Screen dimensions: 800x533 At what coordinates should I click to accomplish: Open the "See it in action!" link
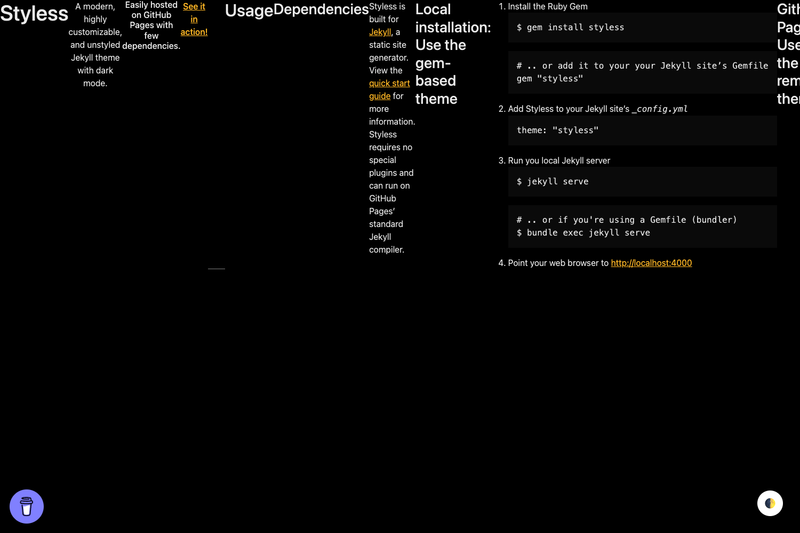[194, 19]
